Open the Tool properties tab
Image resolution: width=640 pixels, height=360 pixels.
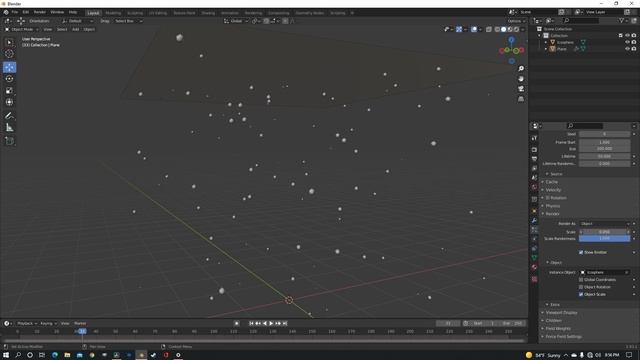pos(534,138)
